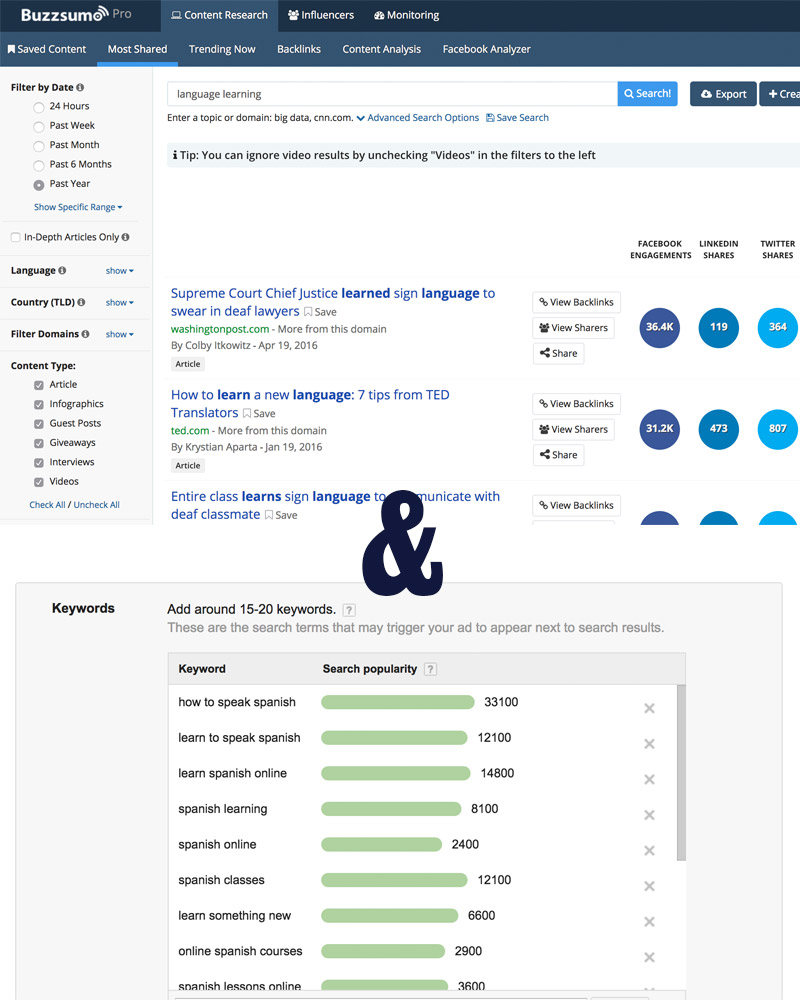
Task: Click the Search! button
Action: click(648, 94)
